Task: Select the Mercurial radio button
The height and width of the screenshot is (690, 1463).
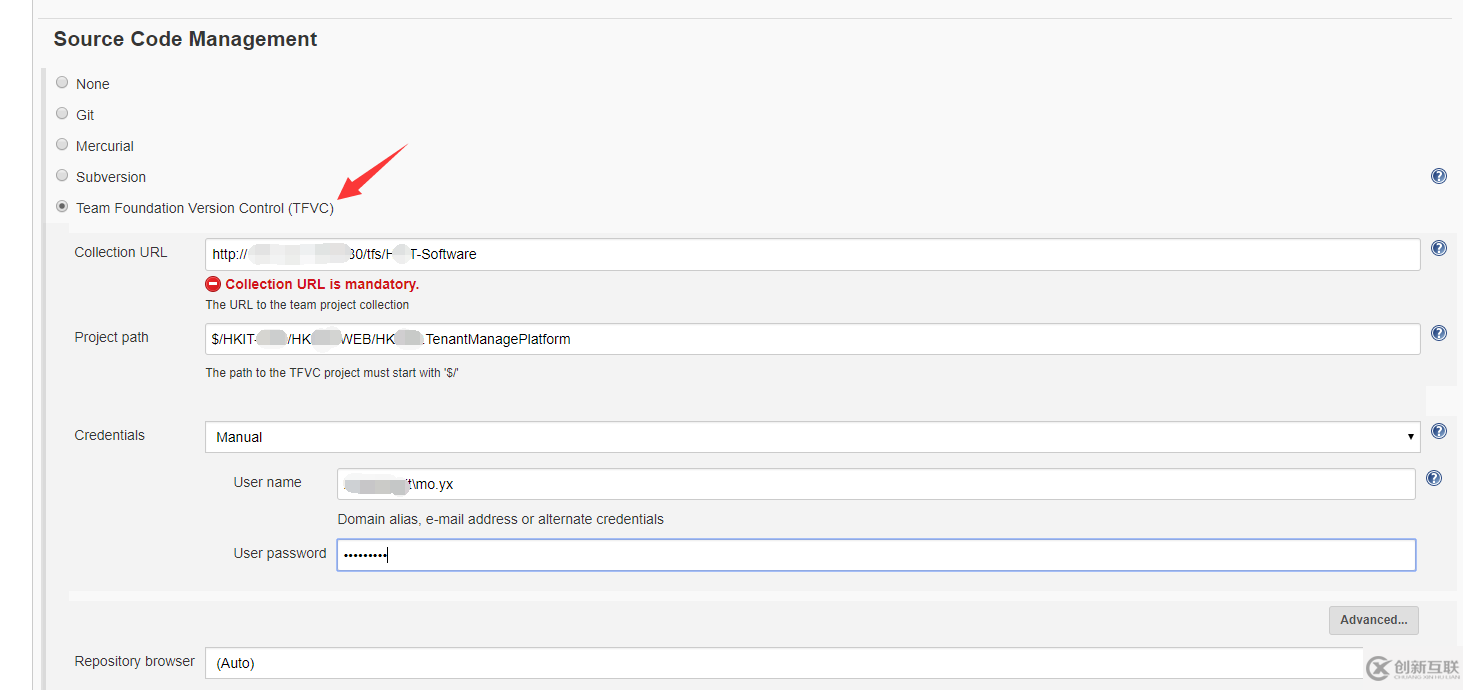Action: point(62,145)
